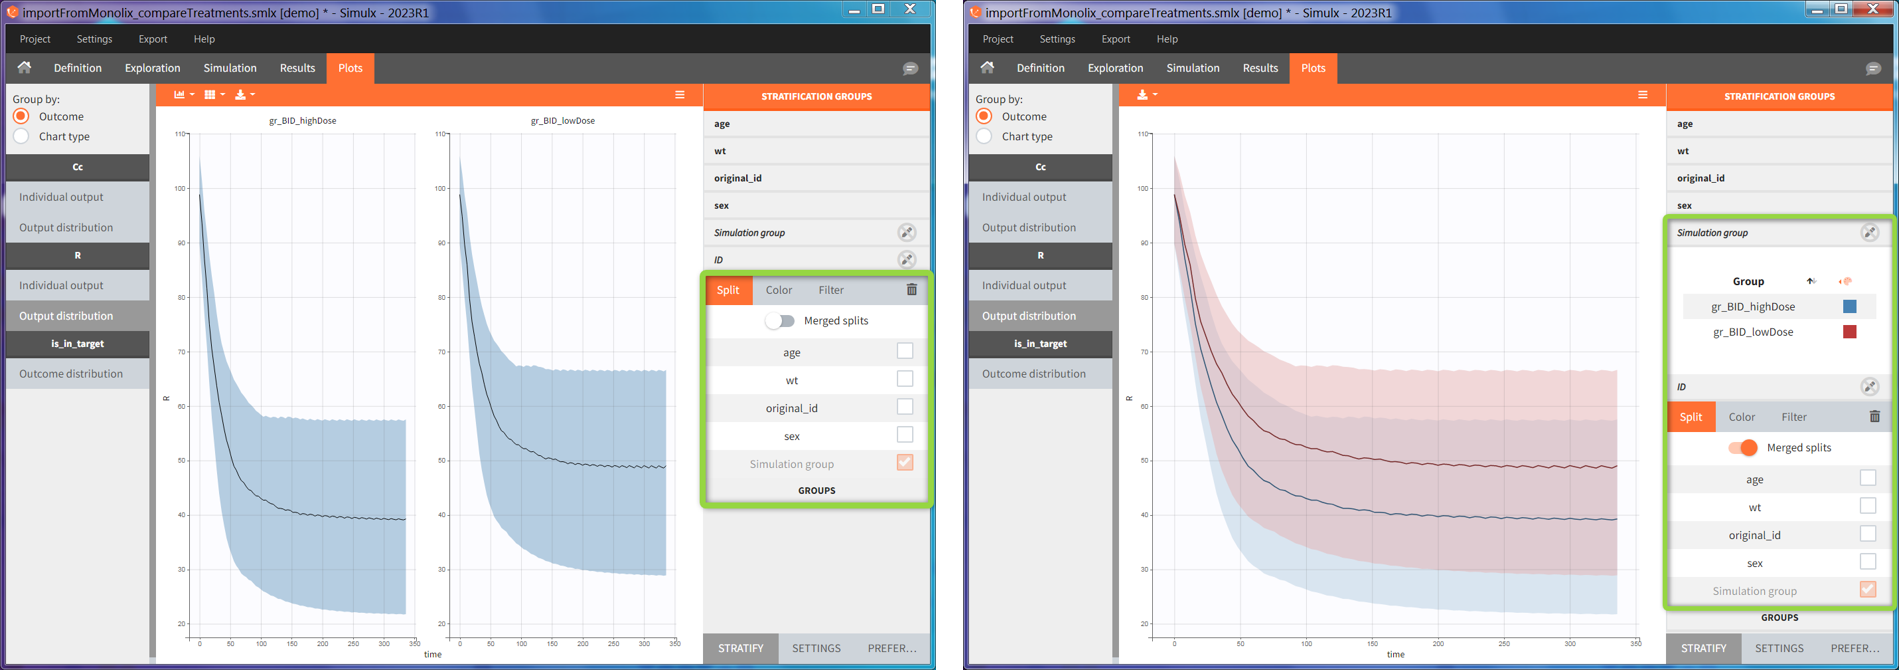
Task: Click edit icon beside Simulation group, left window
Action: [906, 233]
